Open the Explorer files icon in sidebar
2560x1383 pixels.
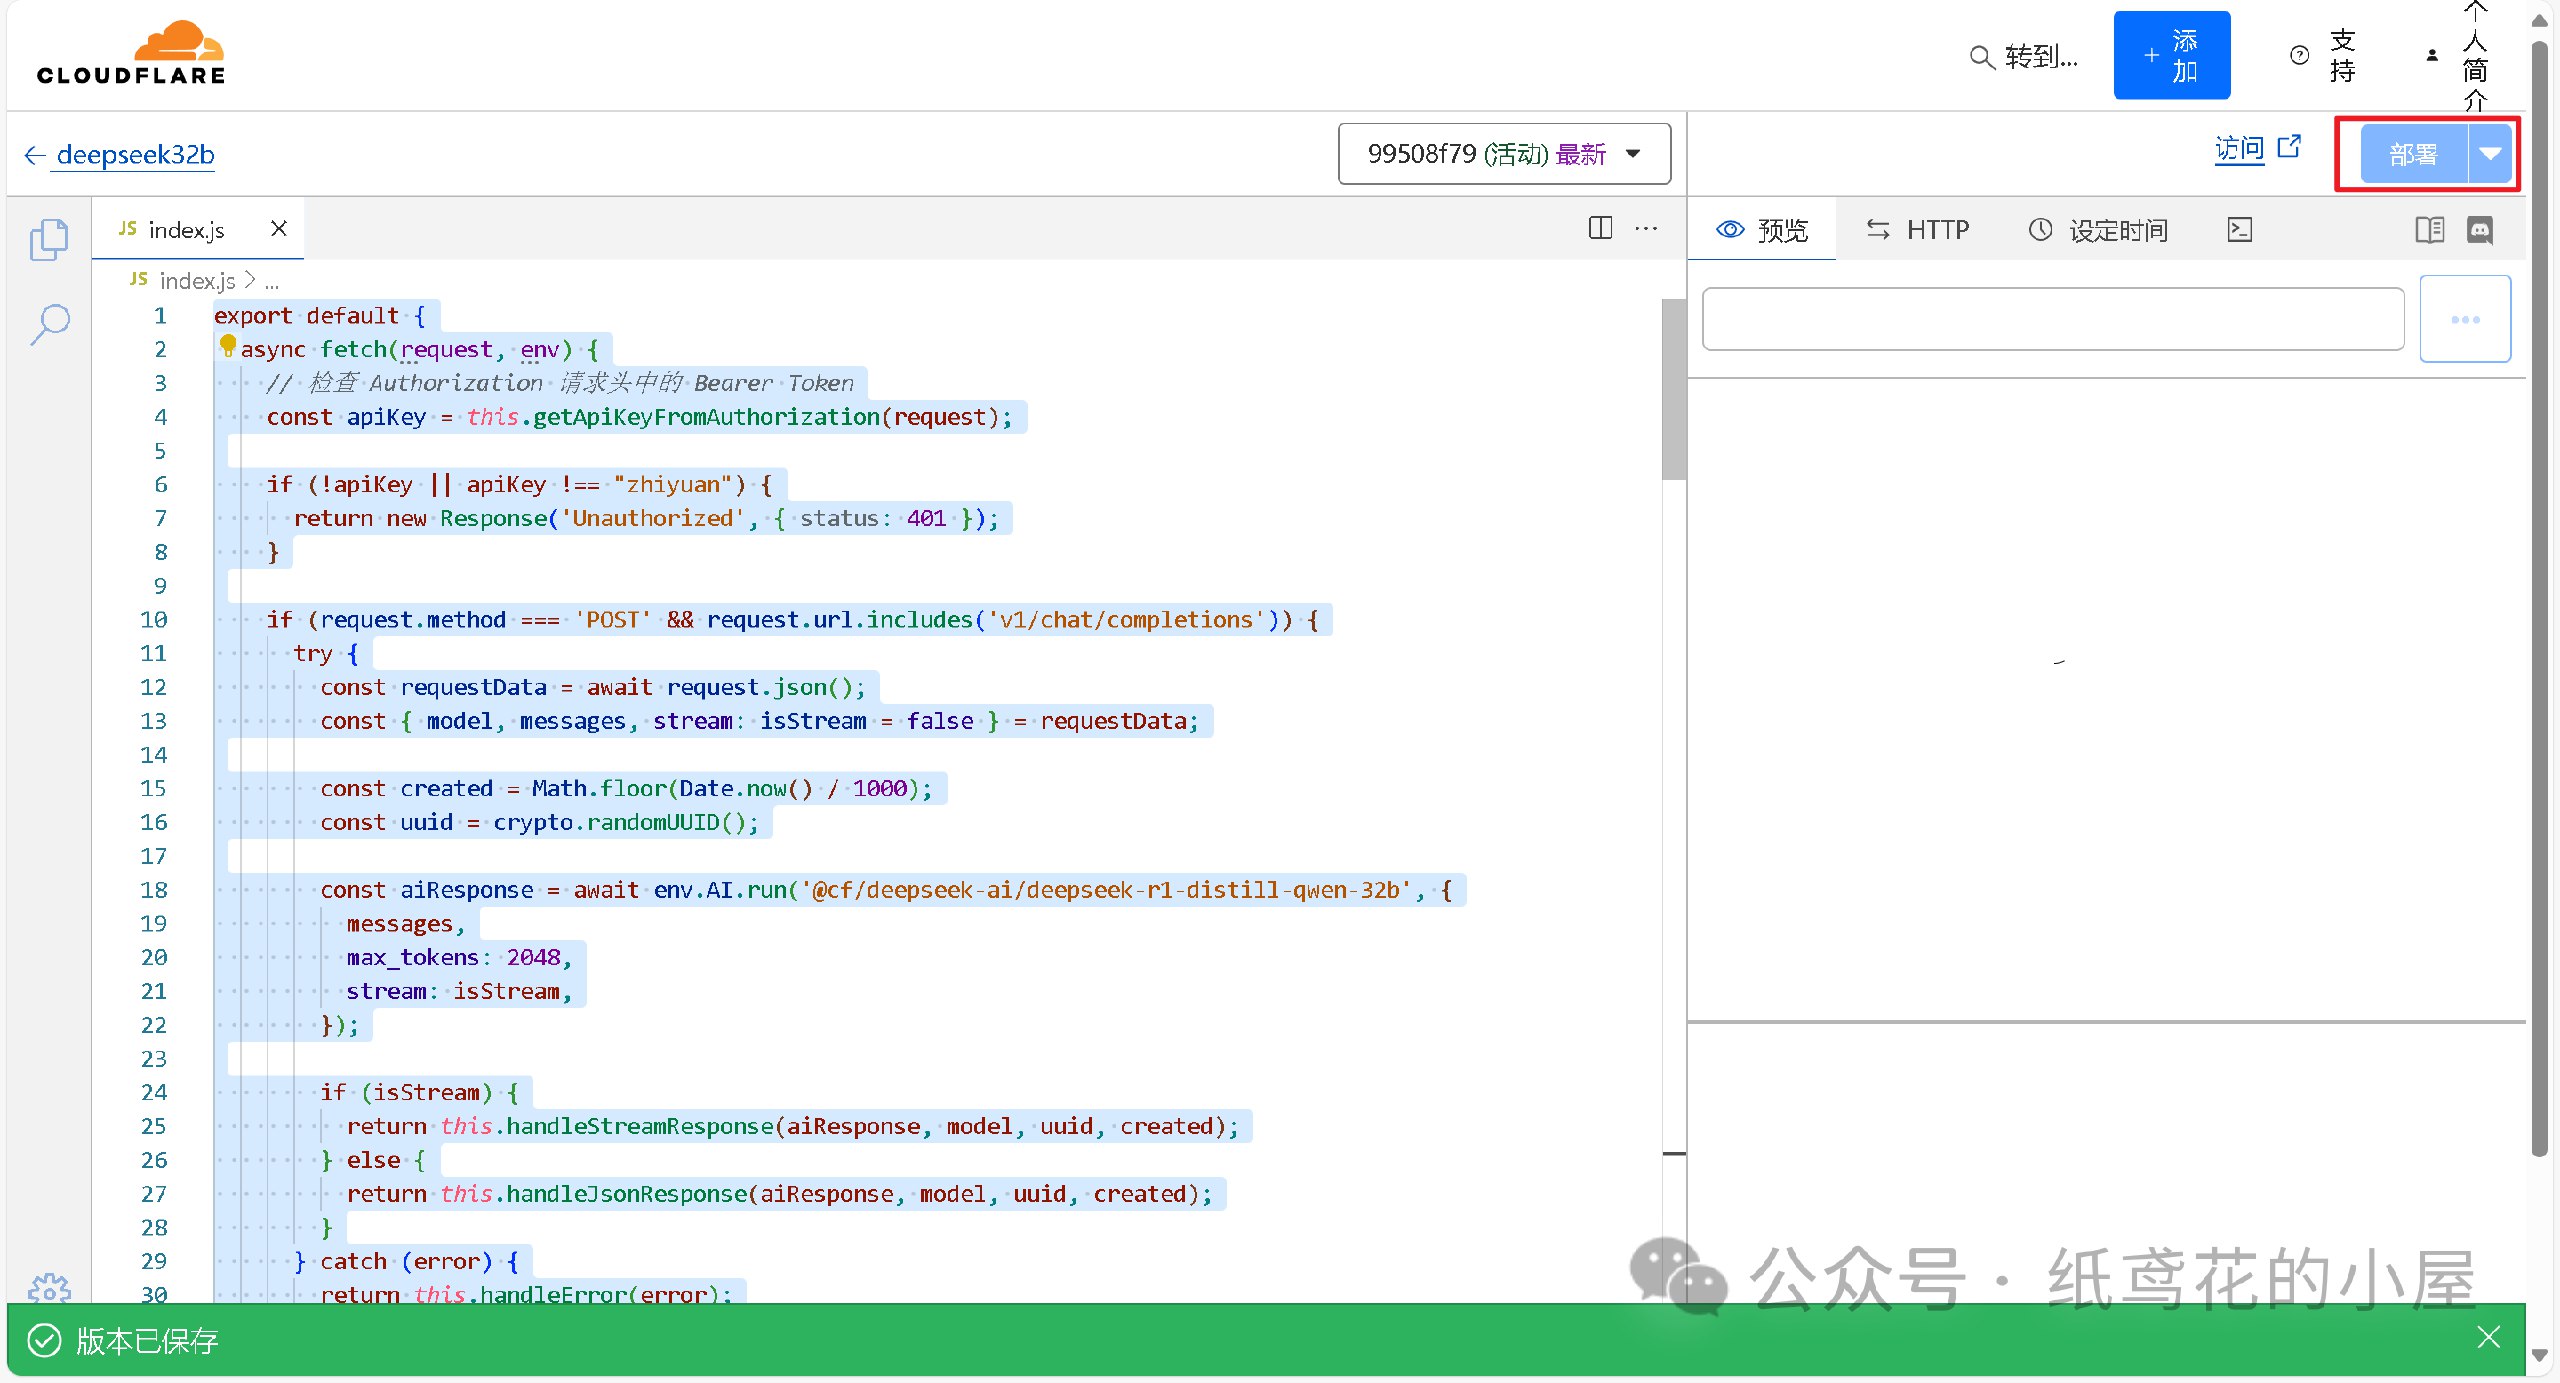pyautogui.click(x=49, y=240)
